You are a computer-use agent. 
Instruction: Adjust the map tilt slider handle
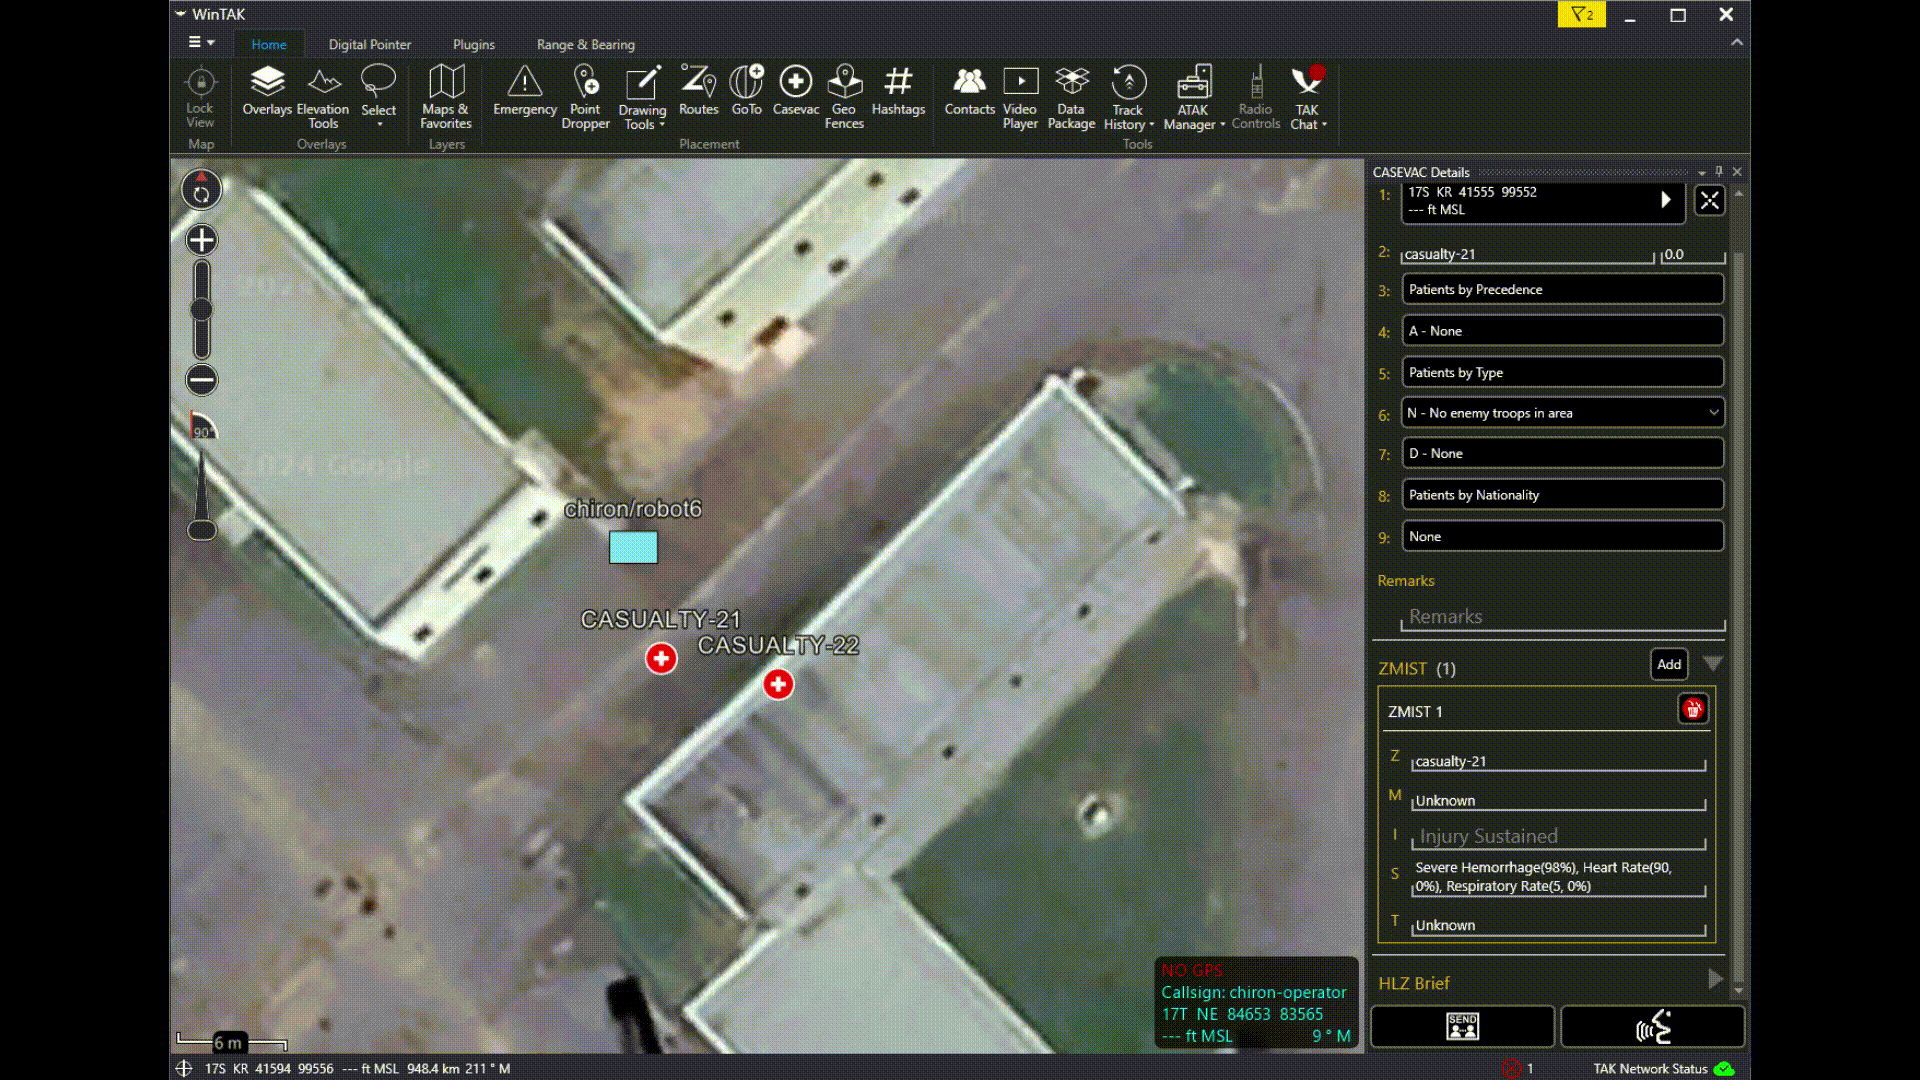[202, 530]
